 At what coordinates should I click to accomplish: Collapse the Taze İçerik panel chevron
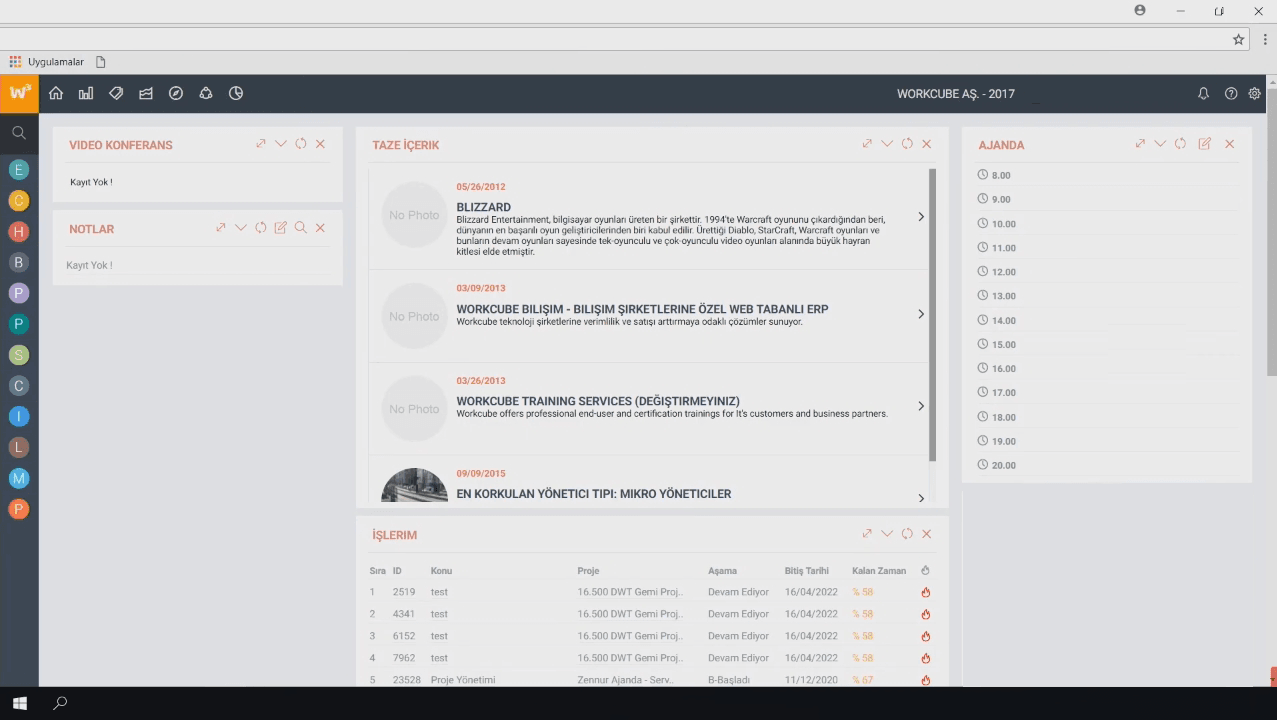tap(887, 144)
